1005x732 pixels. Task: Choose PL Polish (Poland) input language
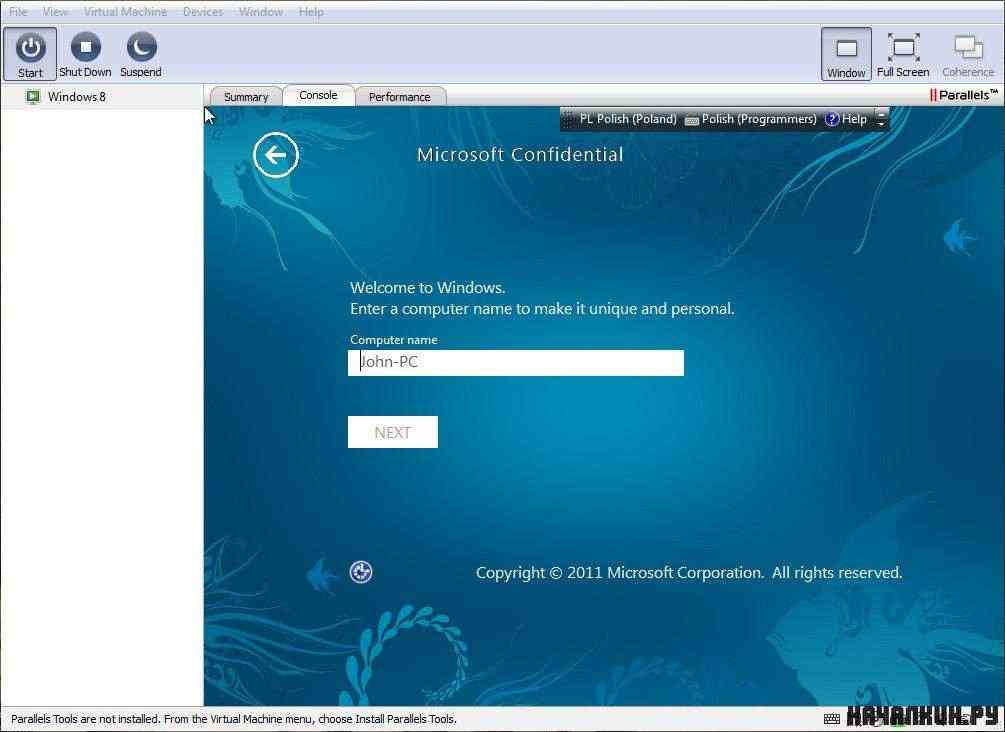(627, 119)
